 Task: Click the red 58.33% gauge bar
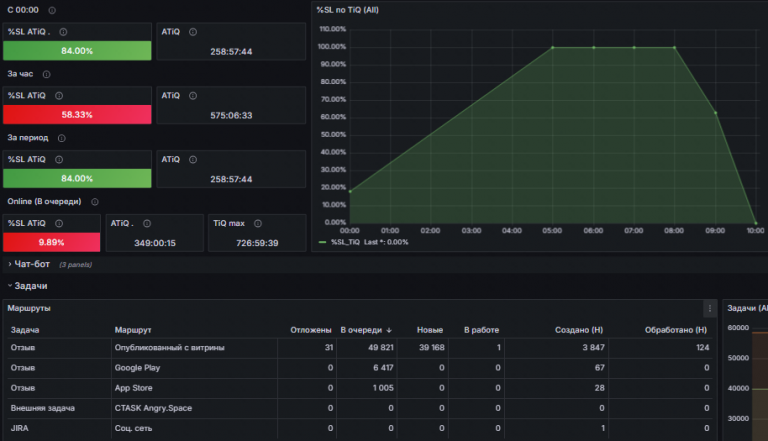[77, 115]
